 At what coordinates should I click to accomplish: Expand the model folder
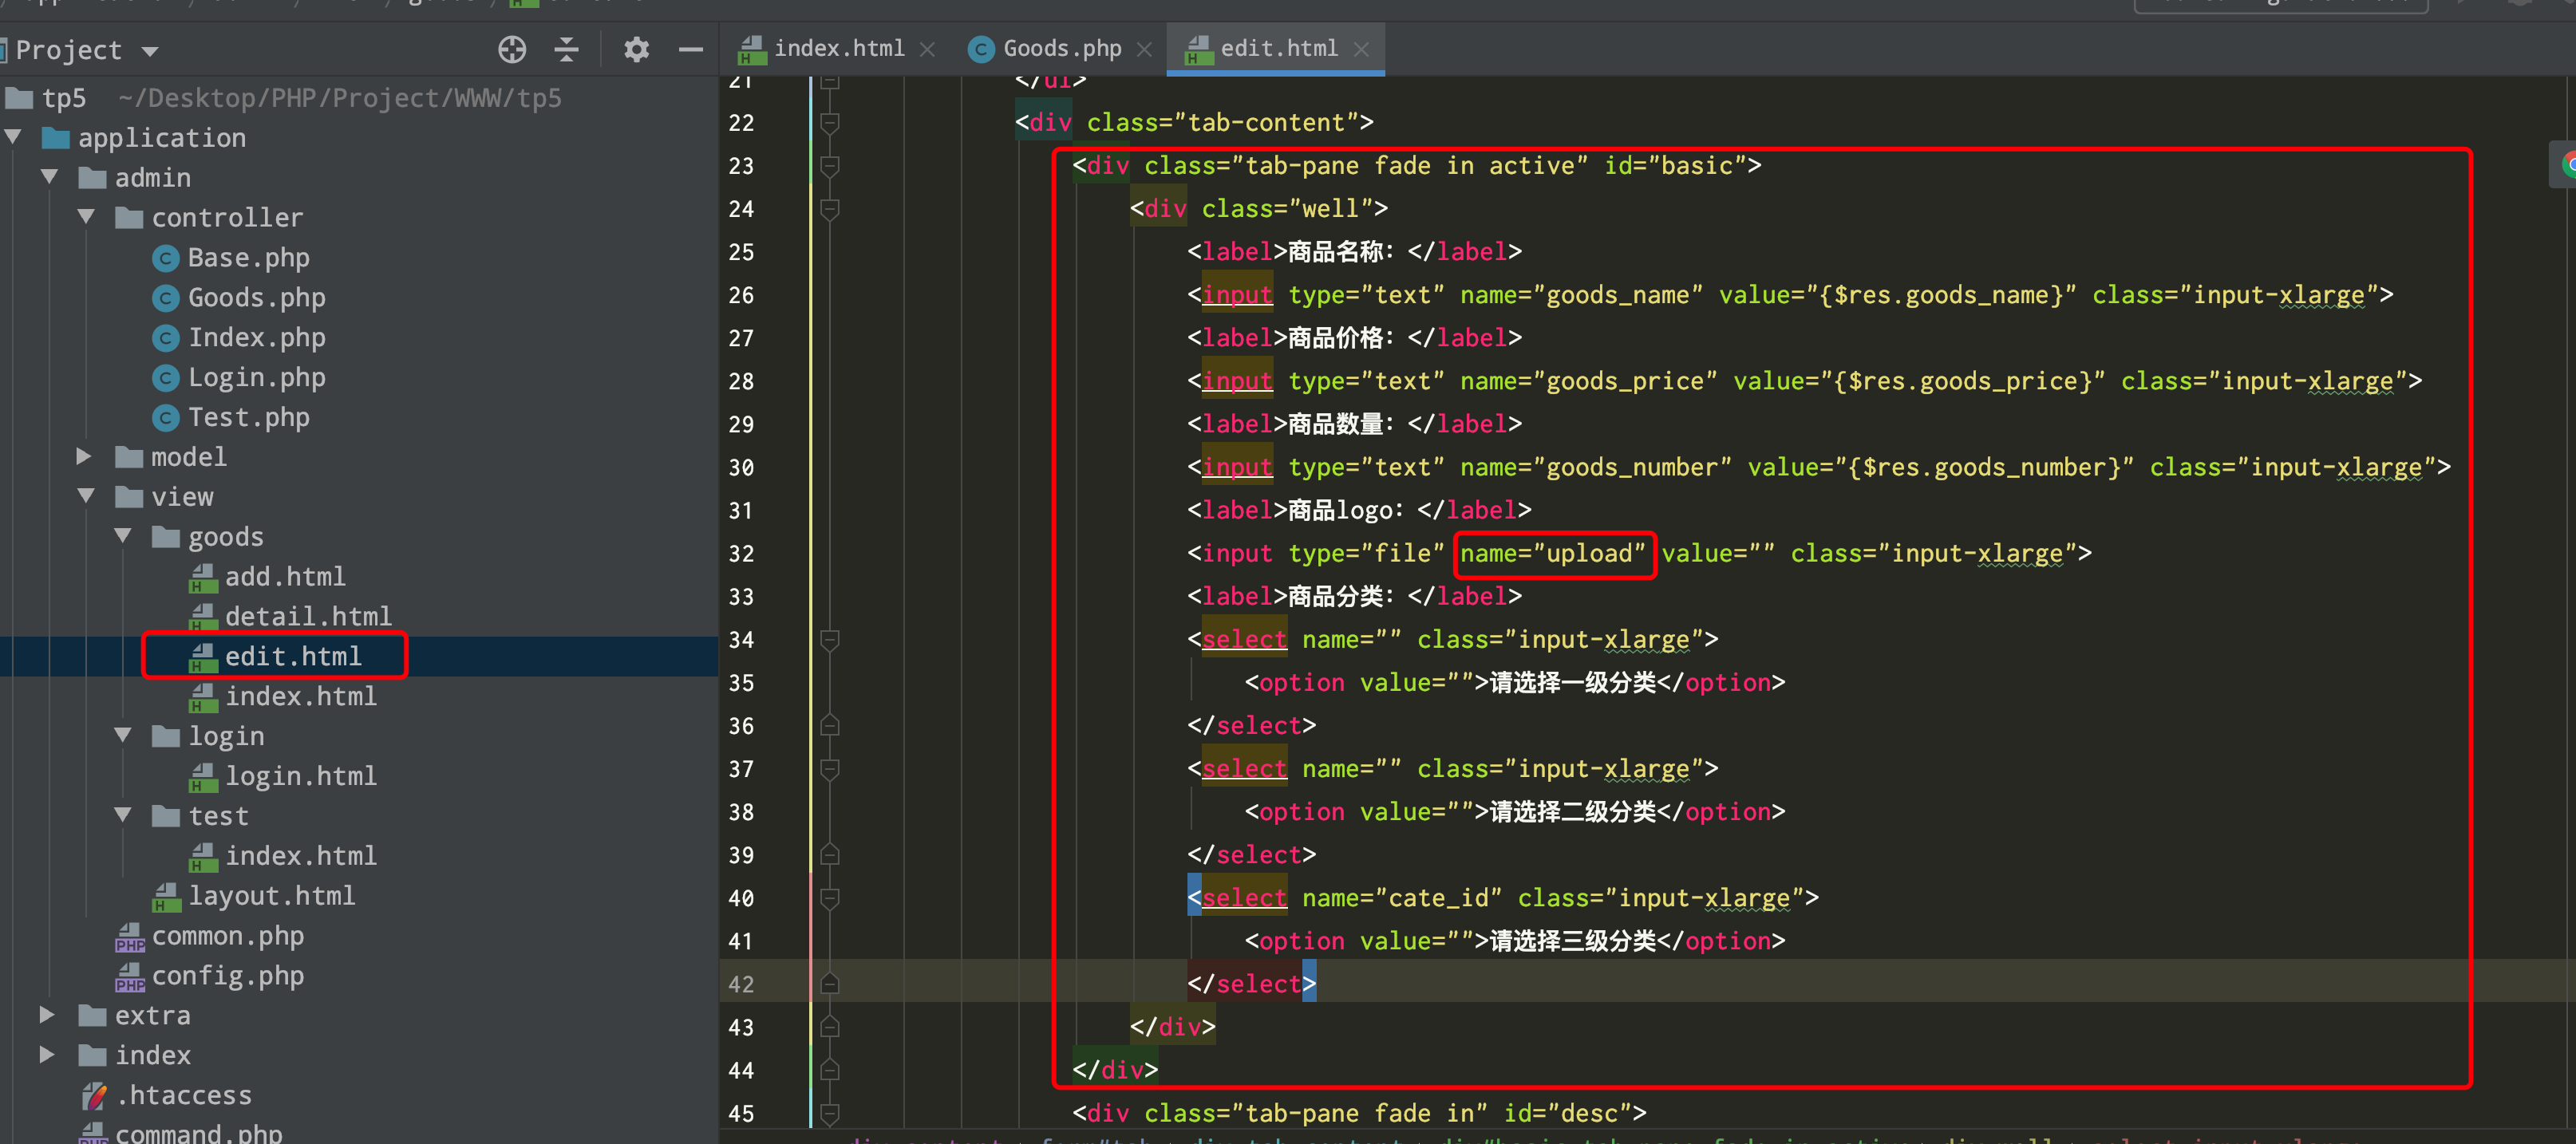click(x=85, y=456)
